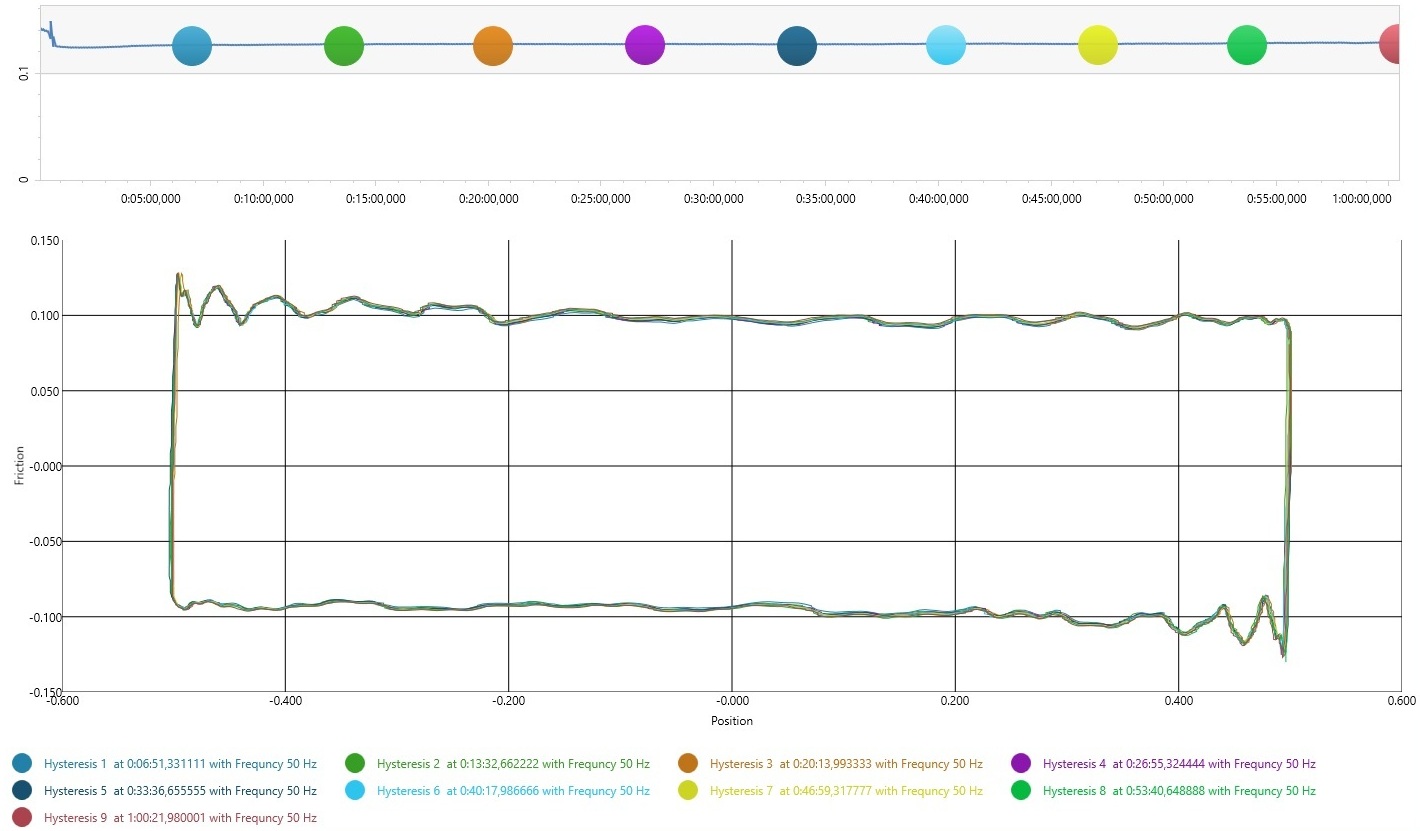1420x831 pixels.
Task: Select the red Hysteresis 9 legend circle
Action: coord(22,818)
